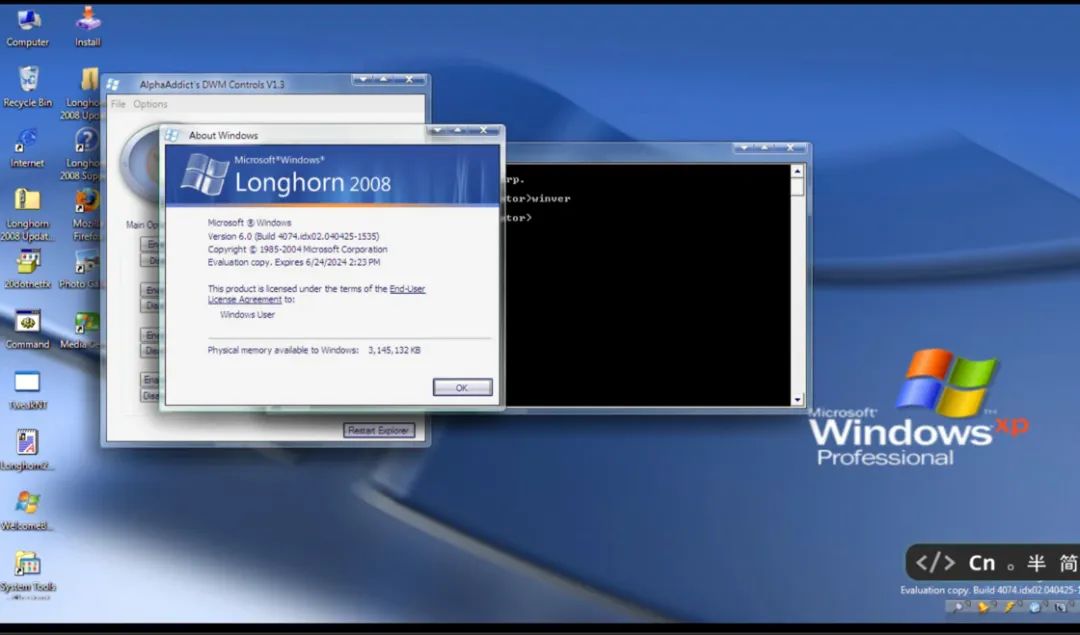Viewport: 1080px width, 635px height.
Task: Click the command prompt scrollbar down arrow
Action: pyautogui.click(x=798, y=399)
